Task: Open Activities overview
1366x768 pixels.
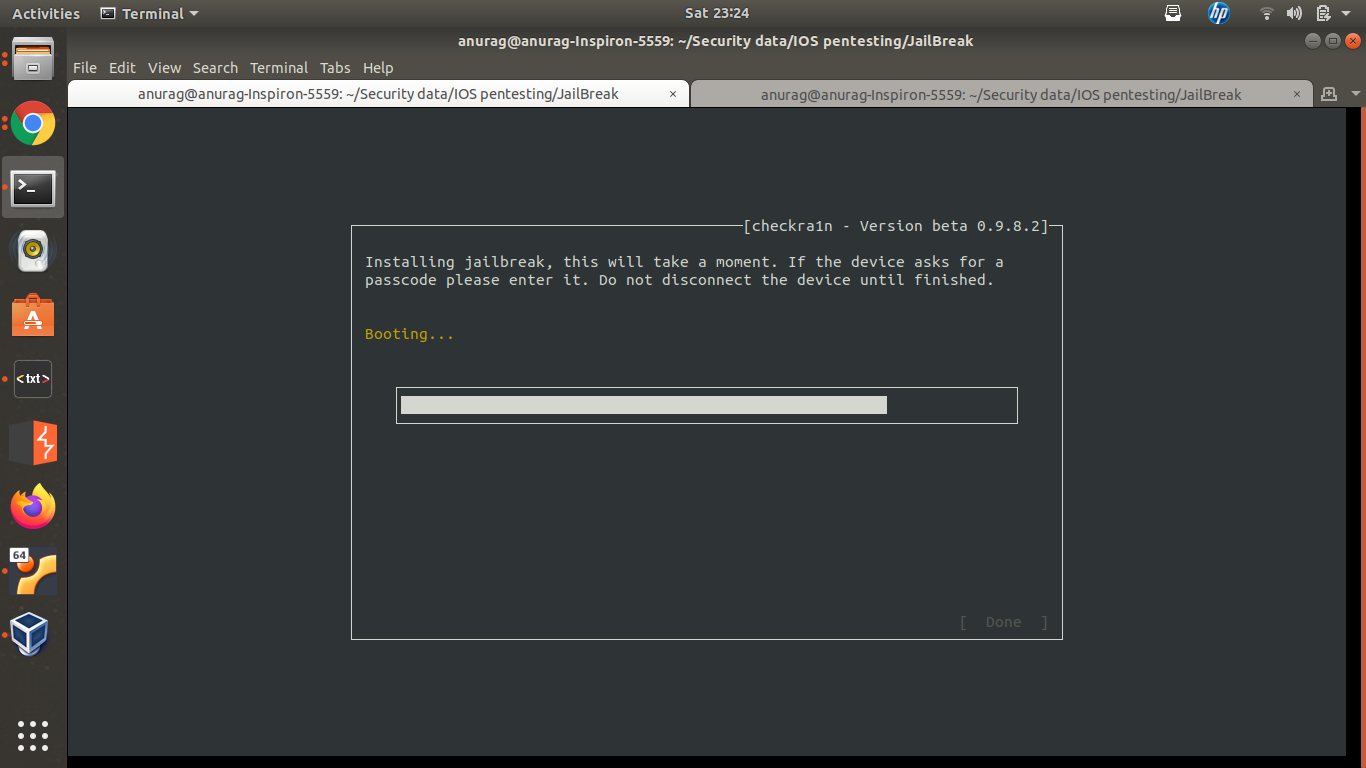Action: pyautogui.click(x=46, y=13)
